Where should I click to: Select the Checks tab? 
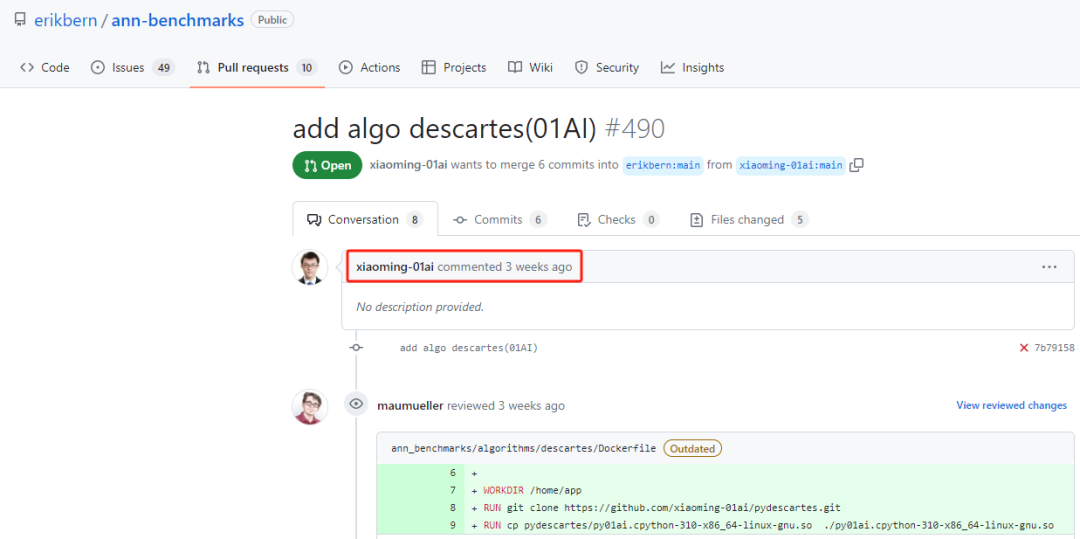tap(618, 220)
